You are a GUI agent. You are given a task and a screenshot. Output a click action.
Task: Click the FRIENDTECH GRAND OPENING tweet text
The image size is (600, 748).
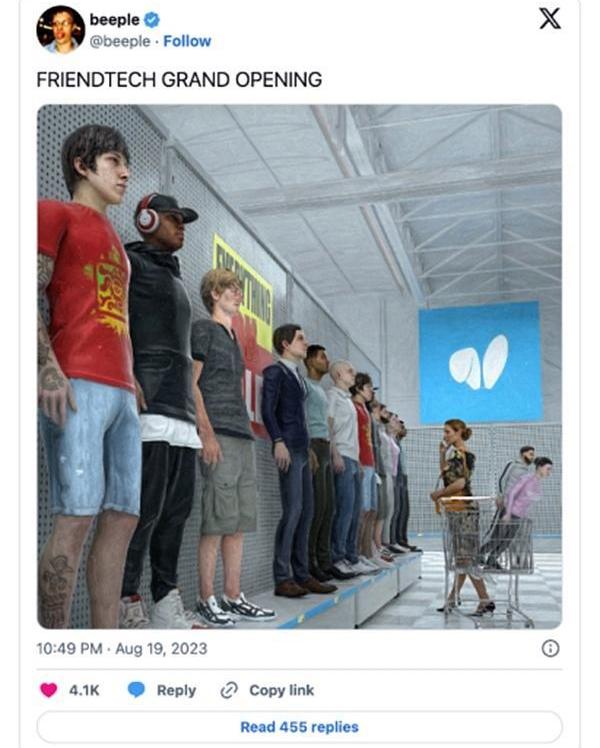click(179, 80)
